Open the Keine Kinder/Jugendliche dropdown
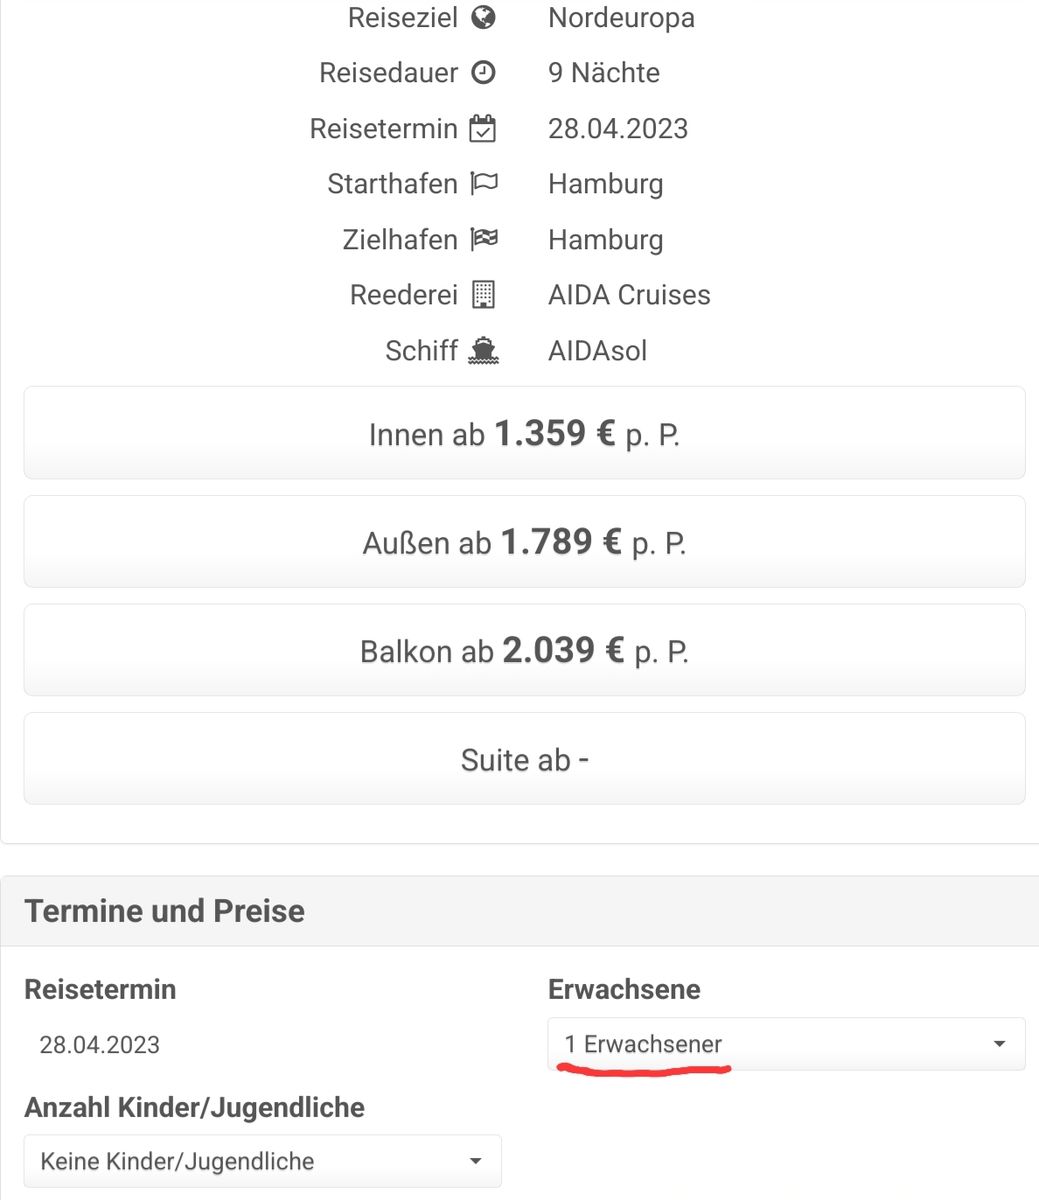This screenshot has width=1039, height=1200. point(262,1161)
